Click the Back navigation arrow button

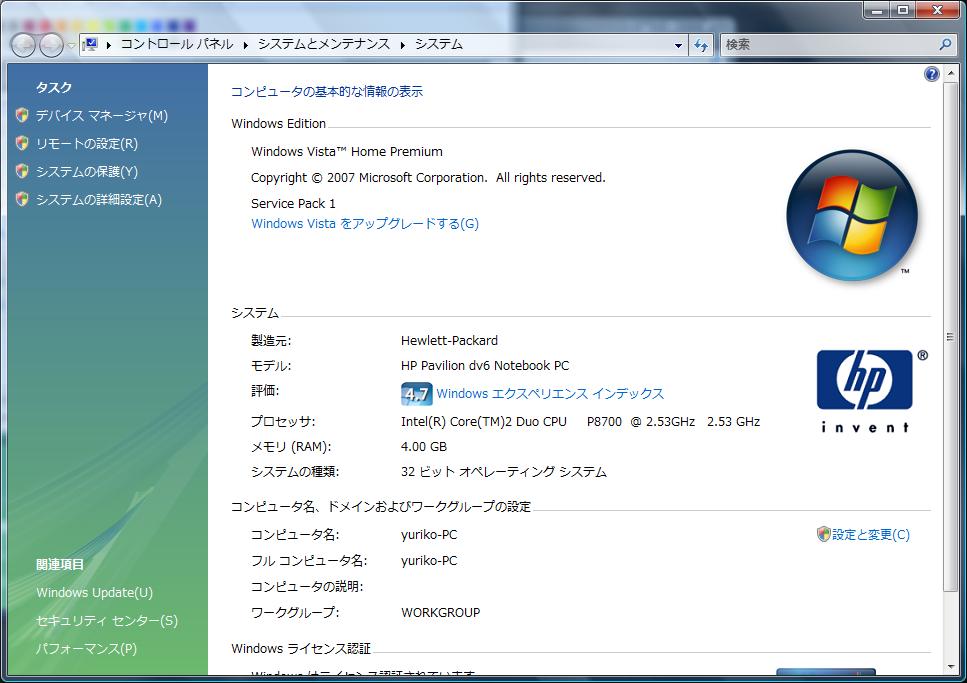pyautogui.click(x=23, y=45)
